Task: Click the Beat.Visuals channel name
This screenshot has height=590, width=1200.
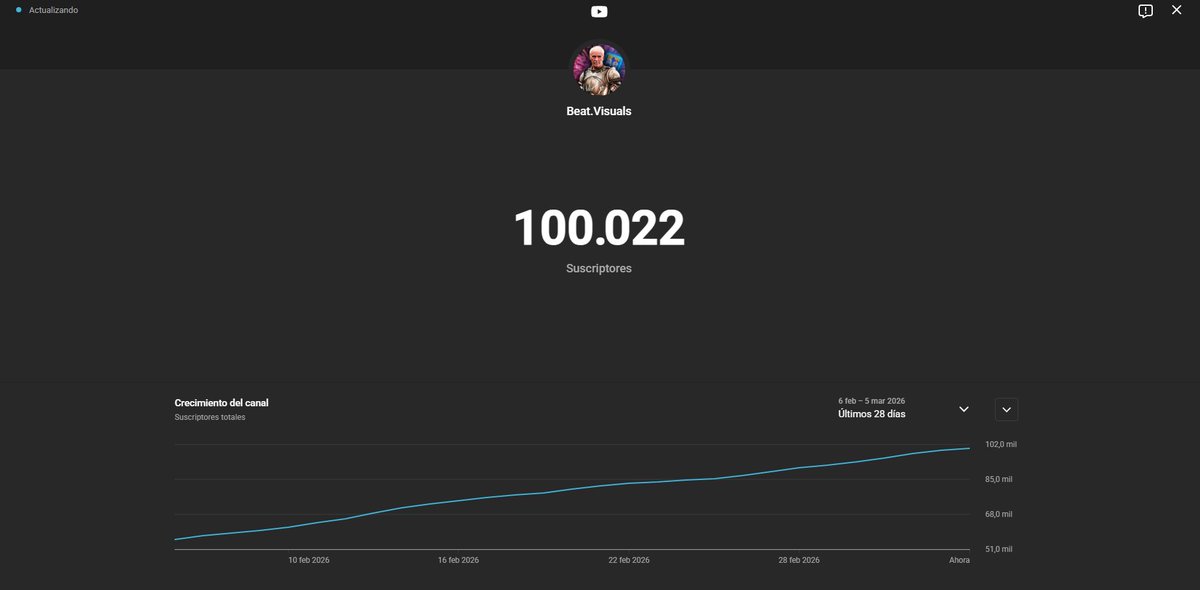Action: pos(599,111)
